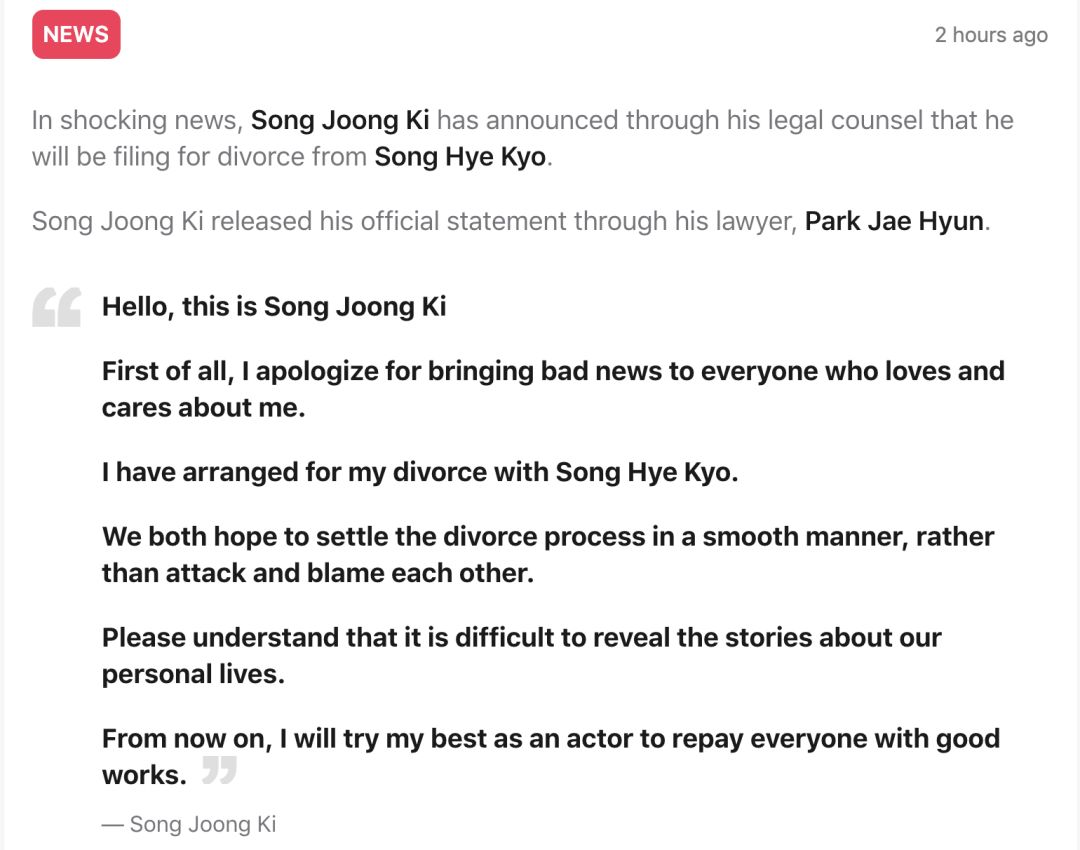Click the "— Song Joong Ki" quote attribution
Image resolution: width=1080 pixels, height=850 pixels.
pyautogui.click(x=189, y=824)
